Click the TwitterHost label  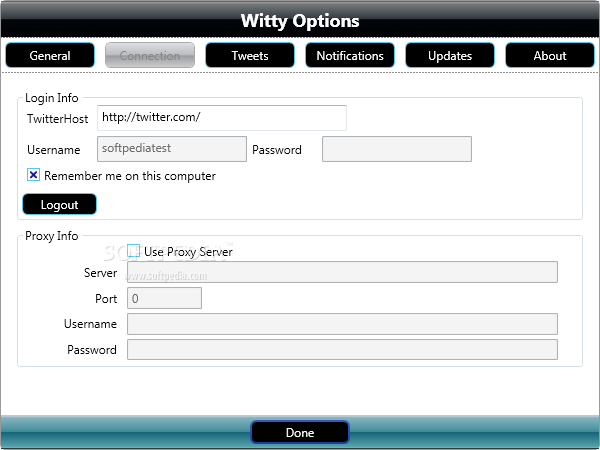click(x=57, y=119)
